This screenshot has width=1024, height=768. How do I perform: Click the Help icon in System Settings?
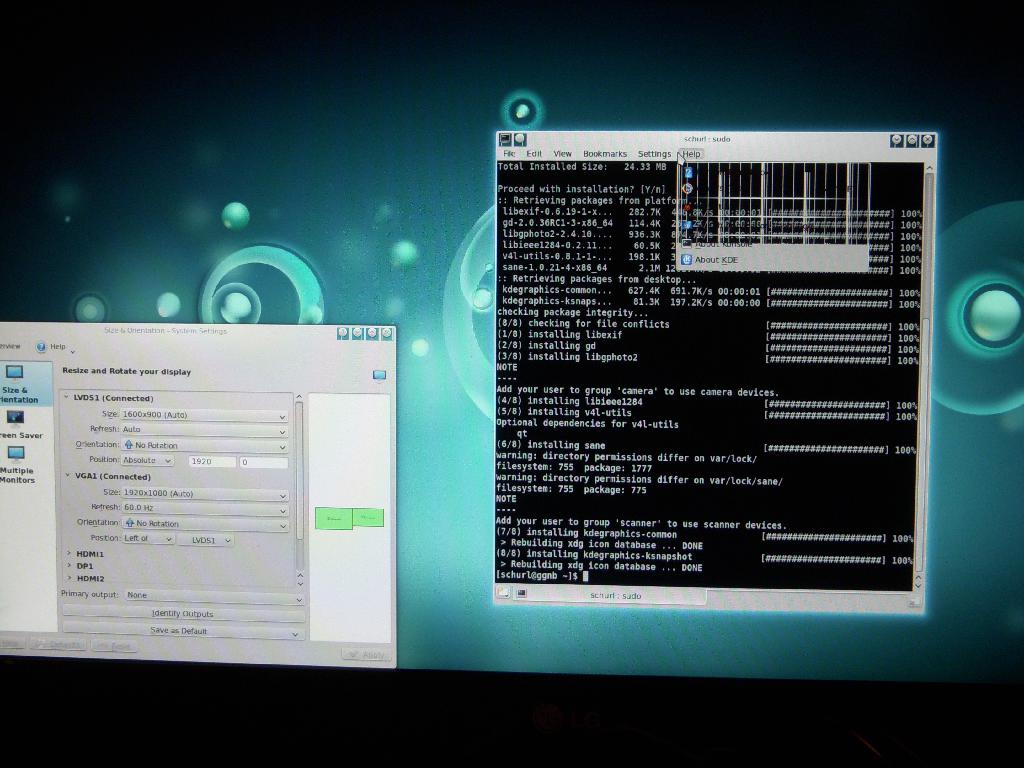(42, 347)
